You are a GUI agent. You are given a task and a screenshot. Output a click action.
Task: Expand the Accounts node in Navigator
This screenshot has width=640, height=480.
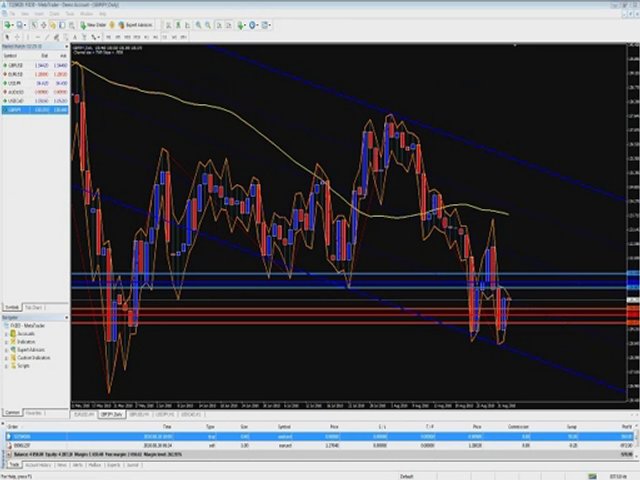point(6,334)
